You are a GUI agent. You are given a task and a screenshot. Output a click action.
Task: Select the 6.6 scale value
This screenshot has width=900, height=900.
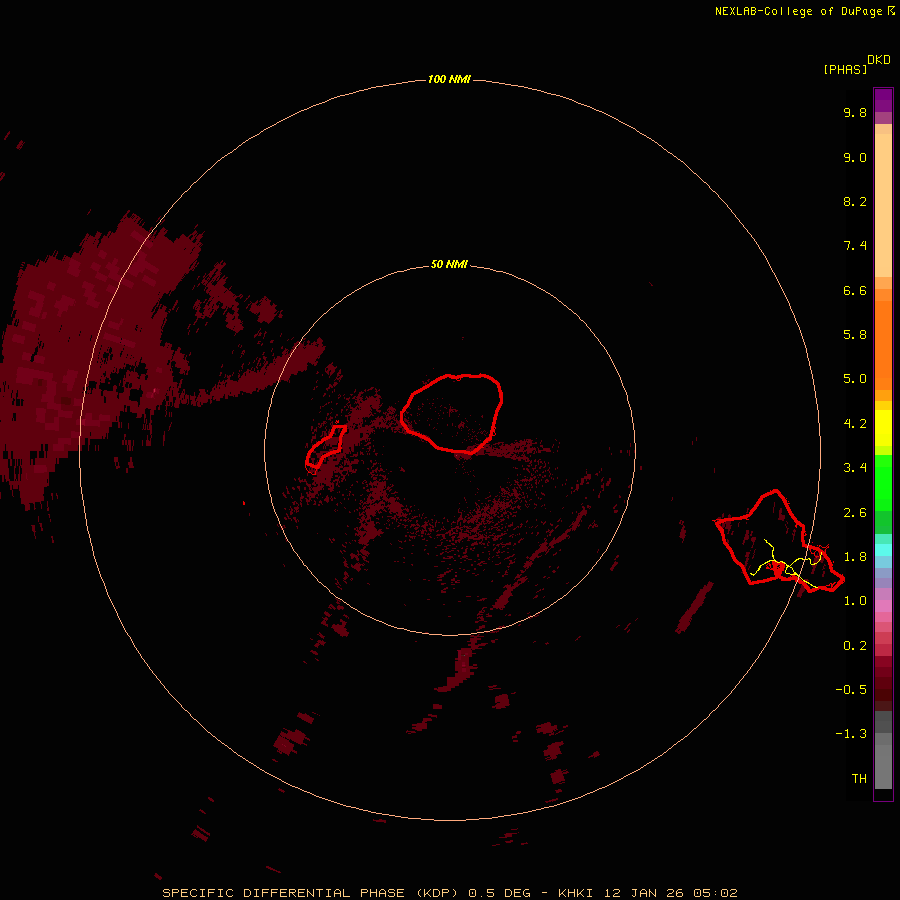pos(855,290)
